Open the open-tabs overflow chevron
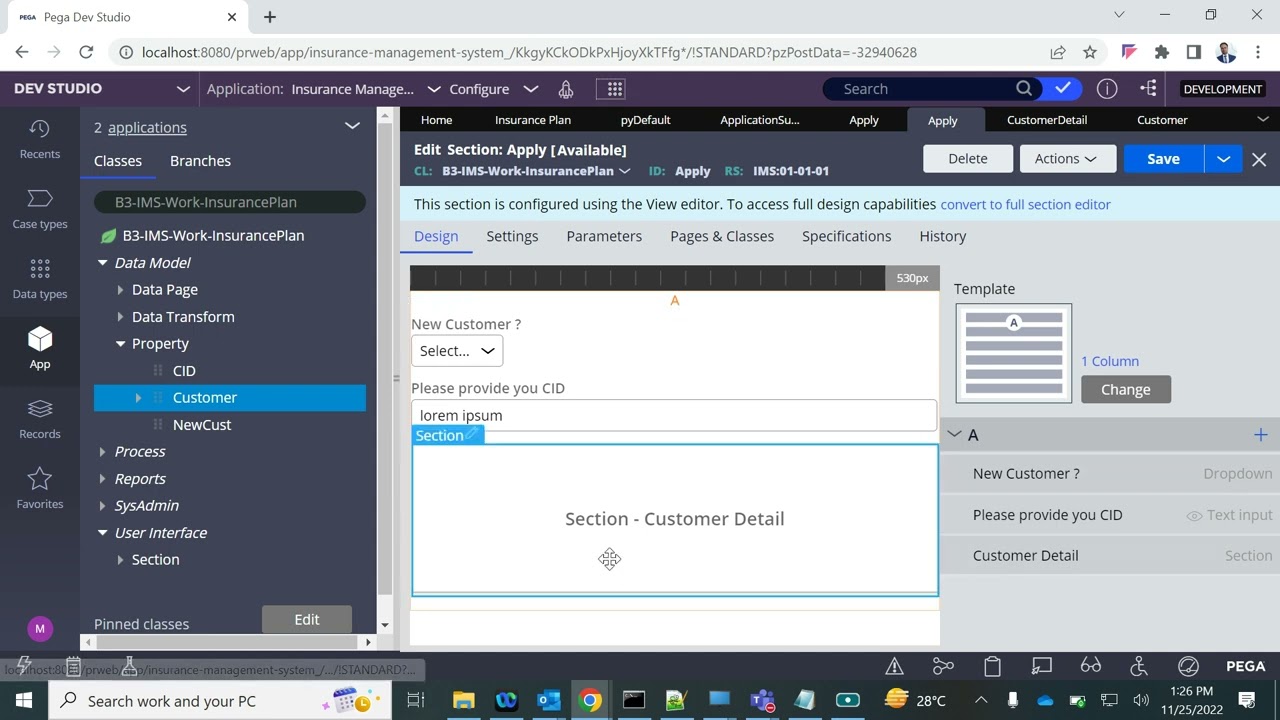1280x720 pixels. tap(1262, 119)
